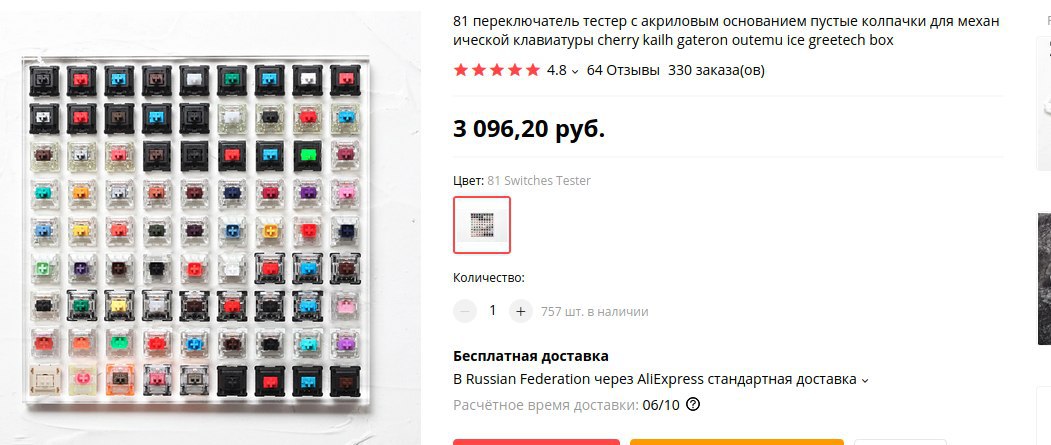Click the red buy button
The image size is (1051, 445).
536,442
